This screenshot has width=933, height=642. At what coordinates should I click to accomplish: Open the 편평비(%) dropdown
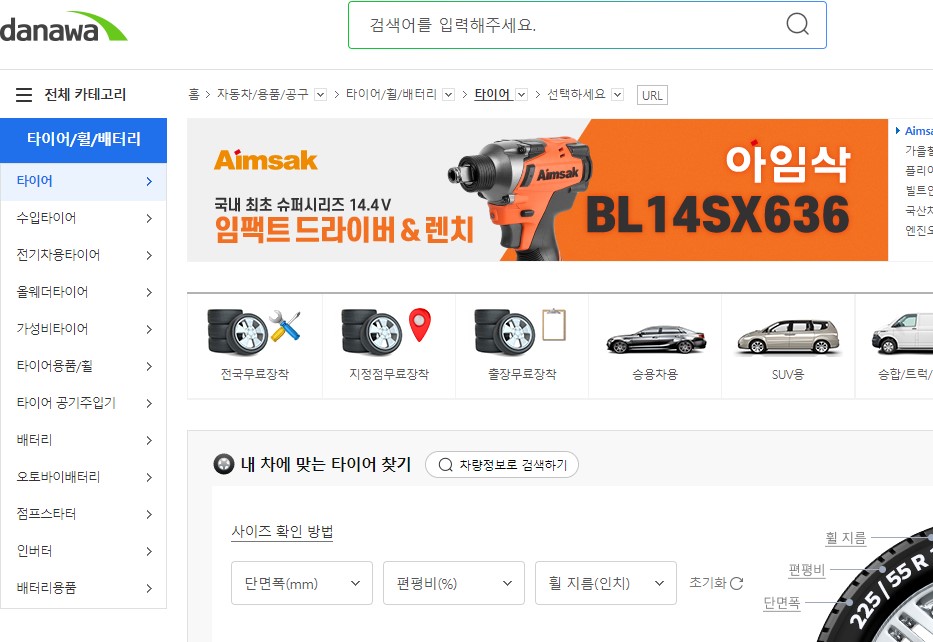pyautogui.click(x=454, y=583)
